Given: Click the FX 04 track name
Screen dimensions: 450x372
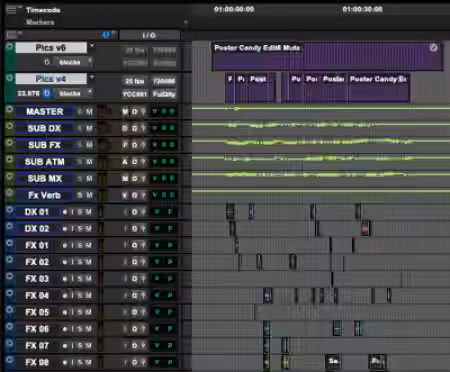Looking at the screenshot, I should 37,296.
